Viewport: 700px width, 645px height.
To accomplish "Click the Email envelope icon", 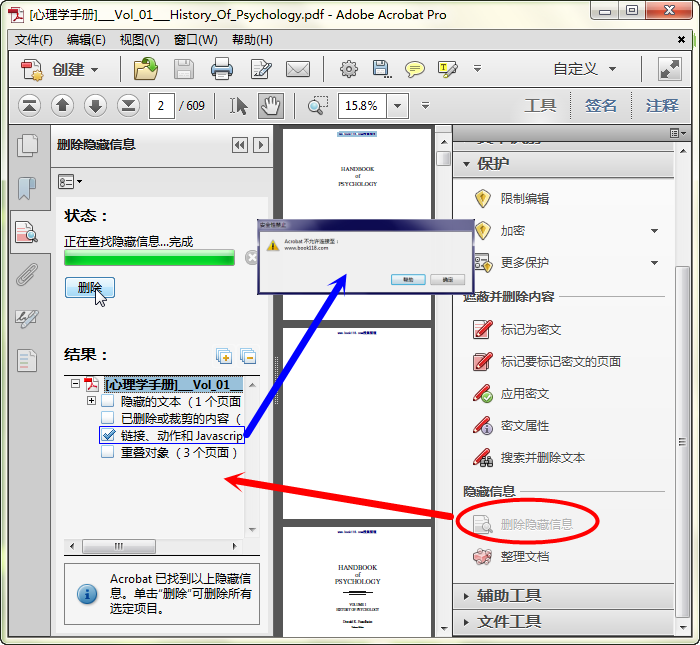I will coord(297,69).
